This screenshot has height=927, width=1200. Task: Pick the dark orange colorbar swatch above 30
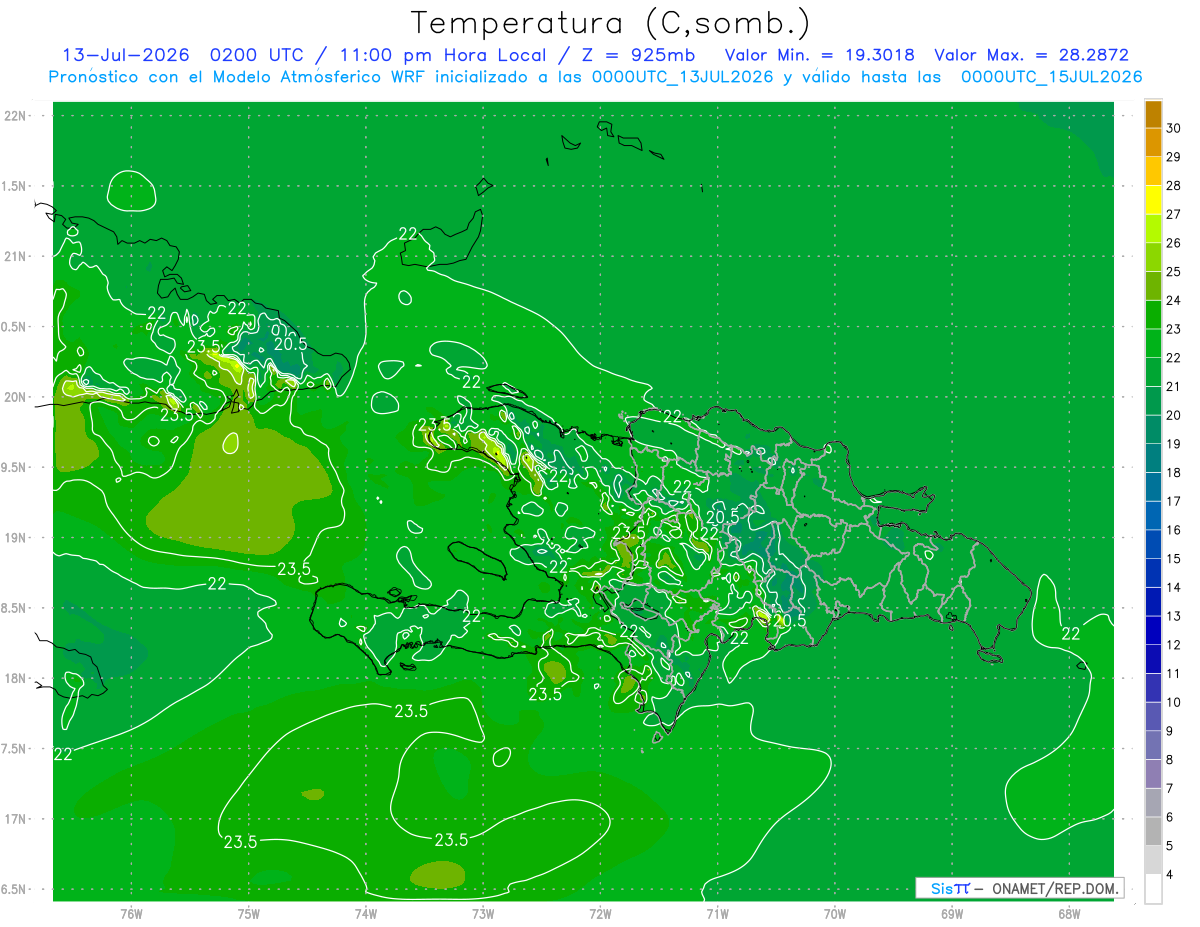click(x=1153, y=114)
